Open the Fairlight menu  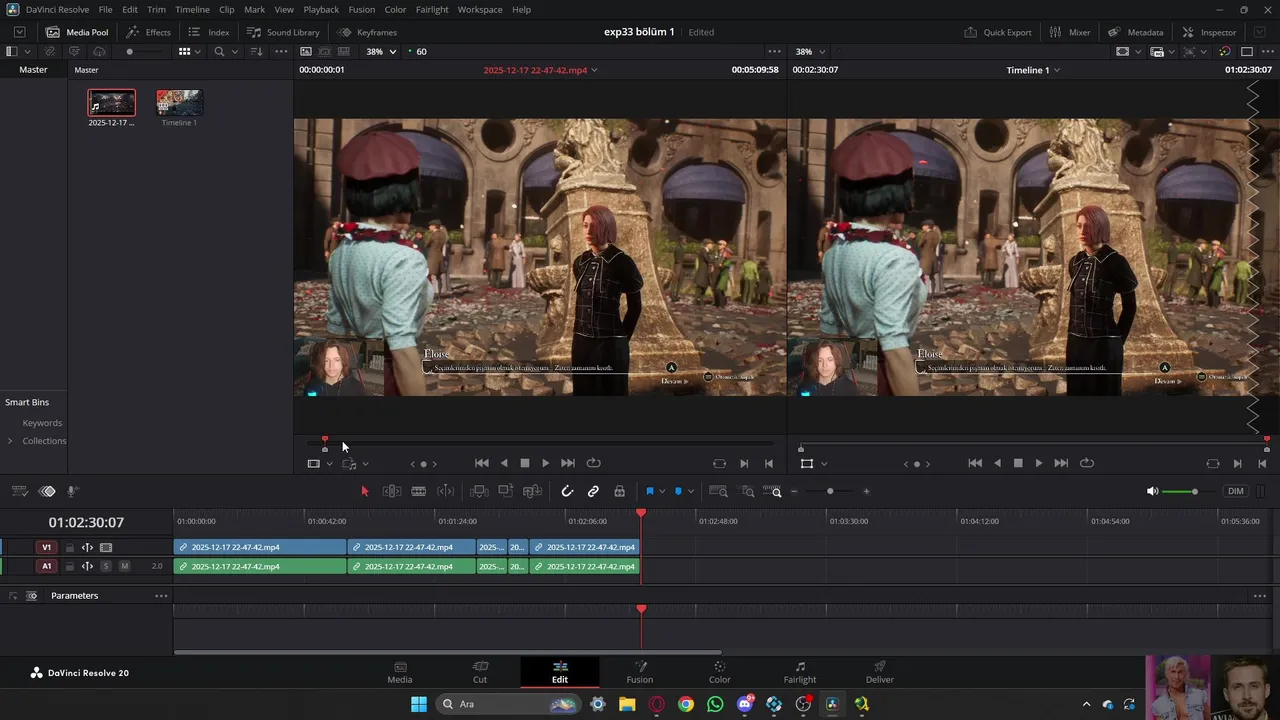432,9
